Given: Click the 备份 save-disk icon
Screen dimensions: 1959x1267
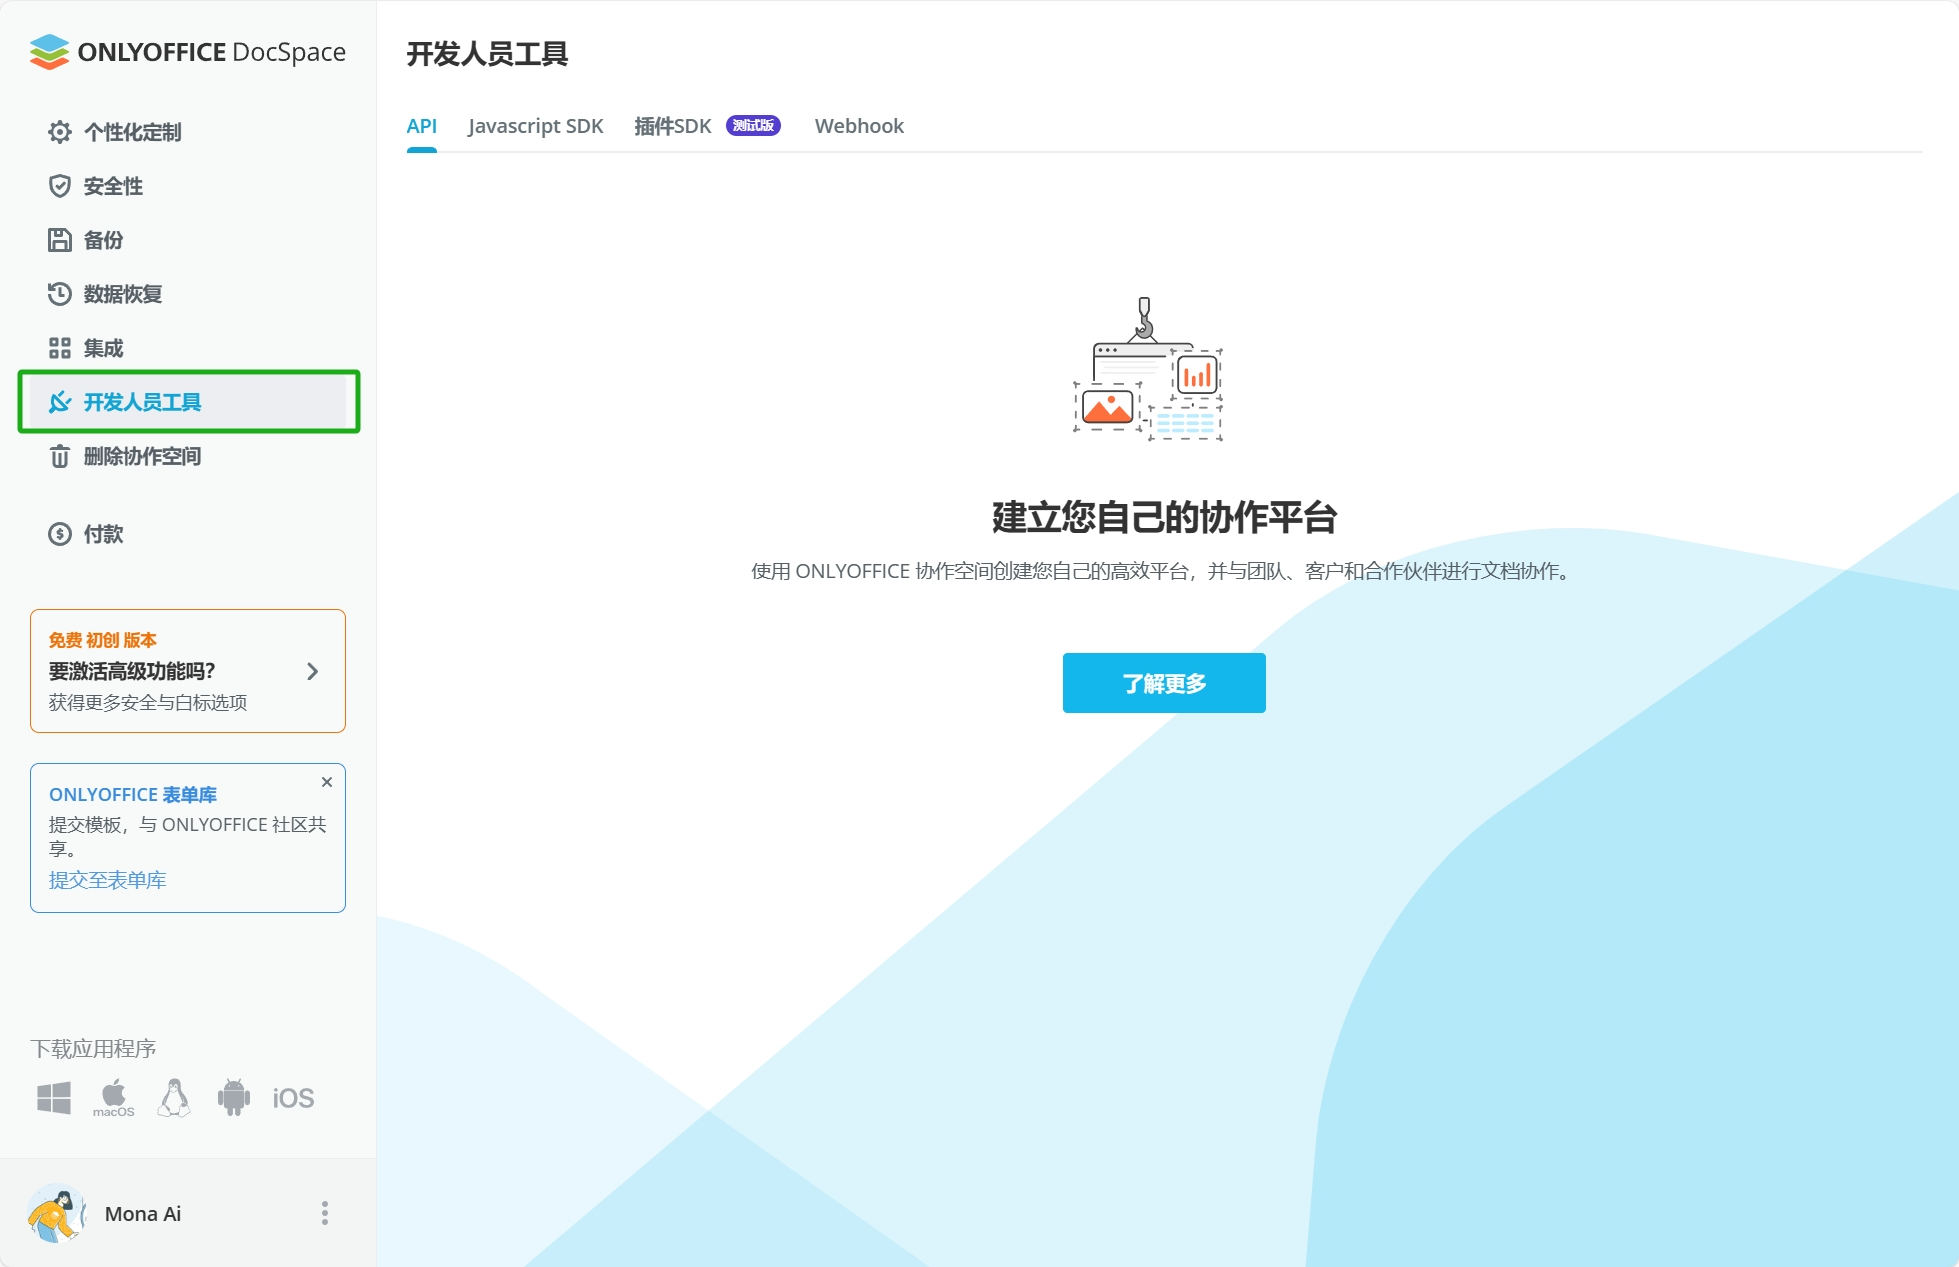Looking at the screenshot, I should coord(60,240).
